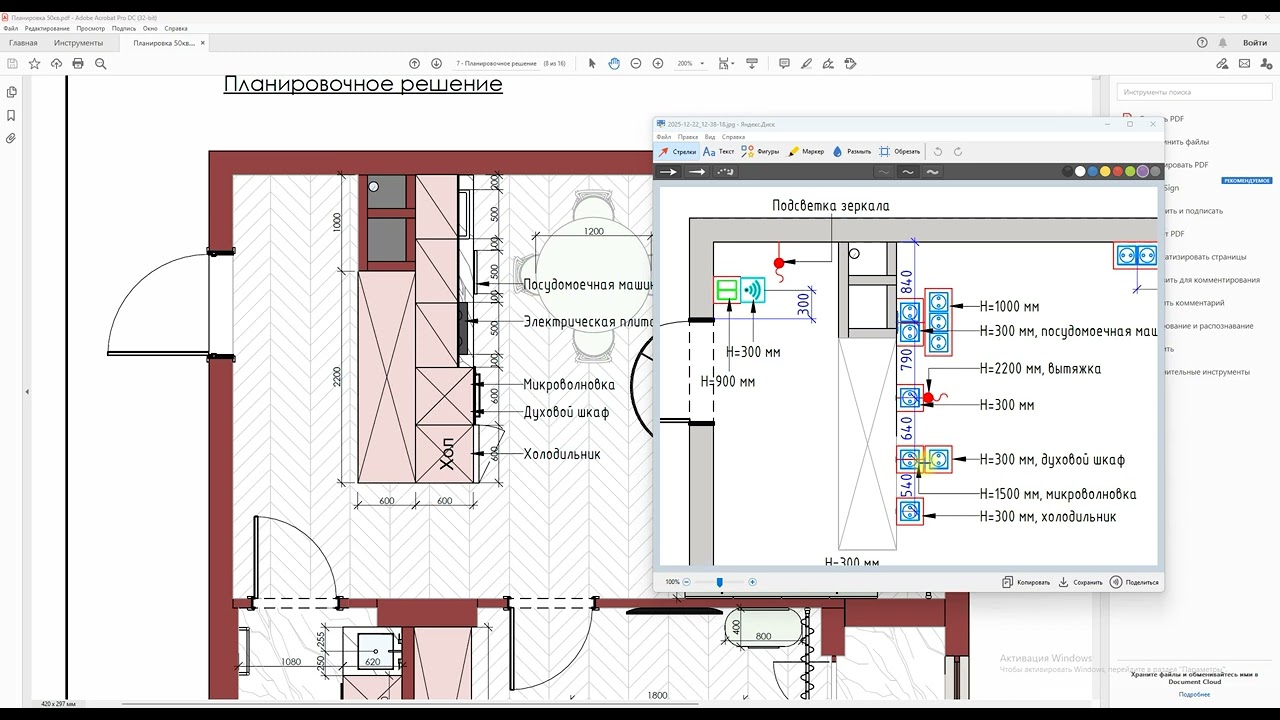Image resolution: width=1280 pixels, height=720 pixels.
Task: Open the Подпись menu
Action: [x=124, y=28]
